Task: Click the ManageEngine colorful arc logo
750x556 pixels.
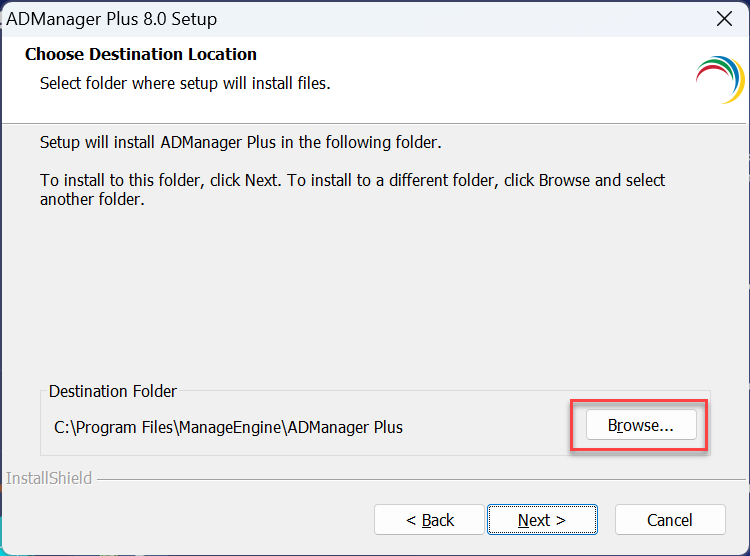Action: coord(720,80)
